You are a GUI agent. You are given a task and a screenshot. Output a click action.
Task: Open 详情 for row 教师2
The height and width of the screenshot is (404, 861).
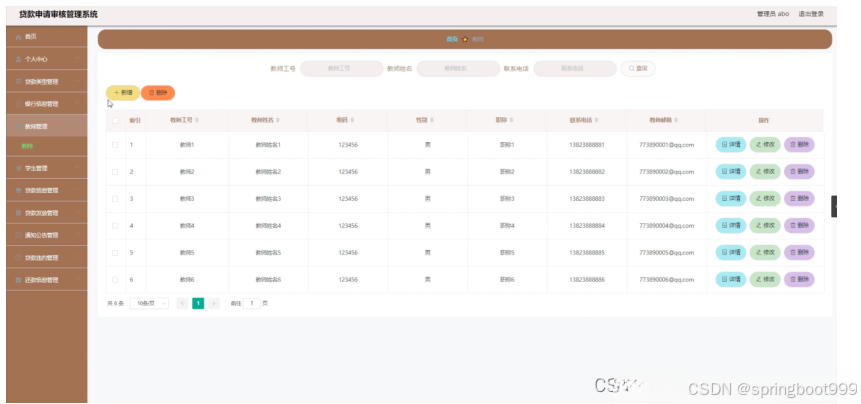(731, 172)
